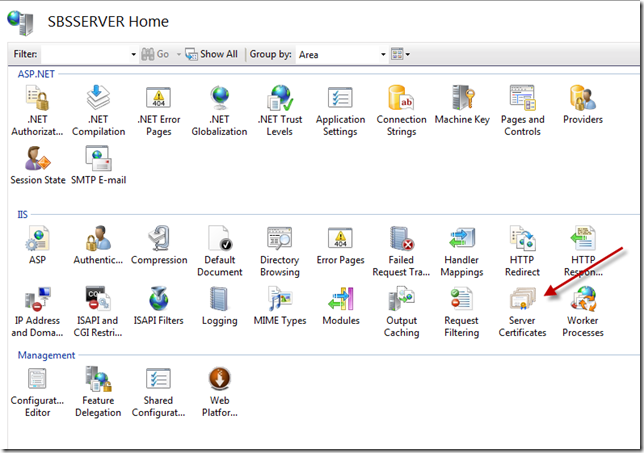Collapse the Management group header
This screenshot has height=453, width=644.
click(x=46, y=355)
